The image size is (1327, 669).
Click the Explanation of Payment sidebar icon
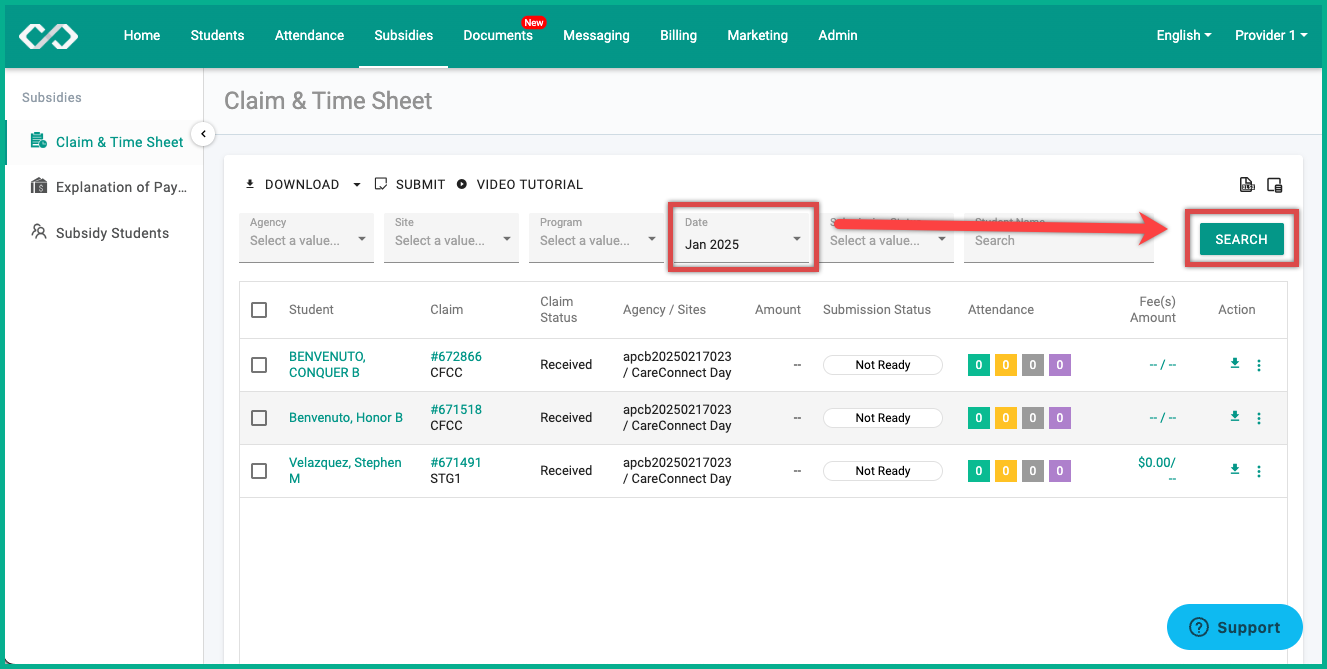38,186
